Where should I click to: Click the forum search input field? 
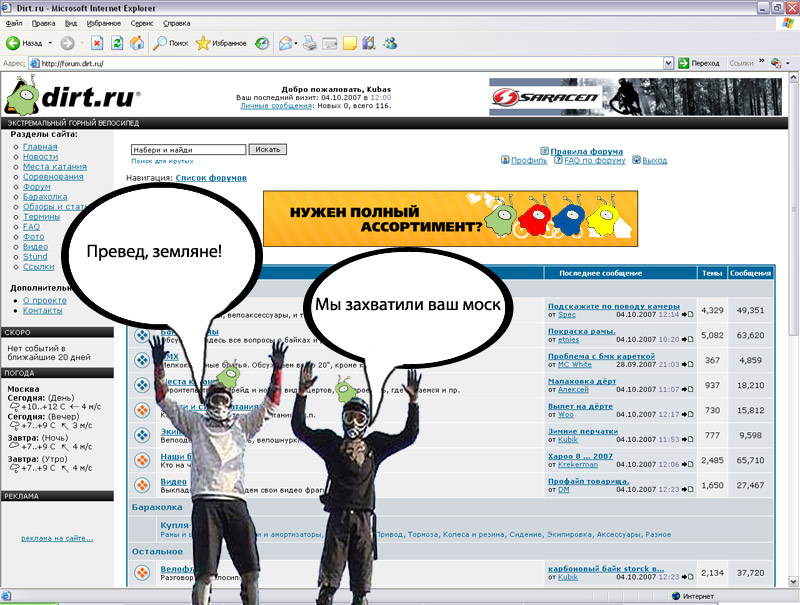coord(188,149)
